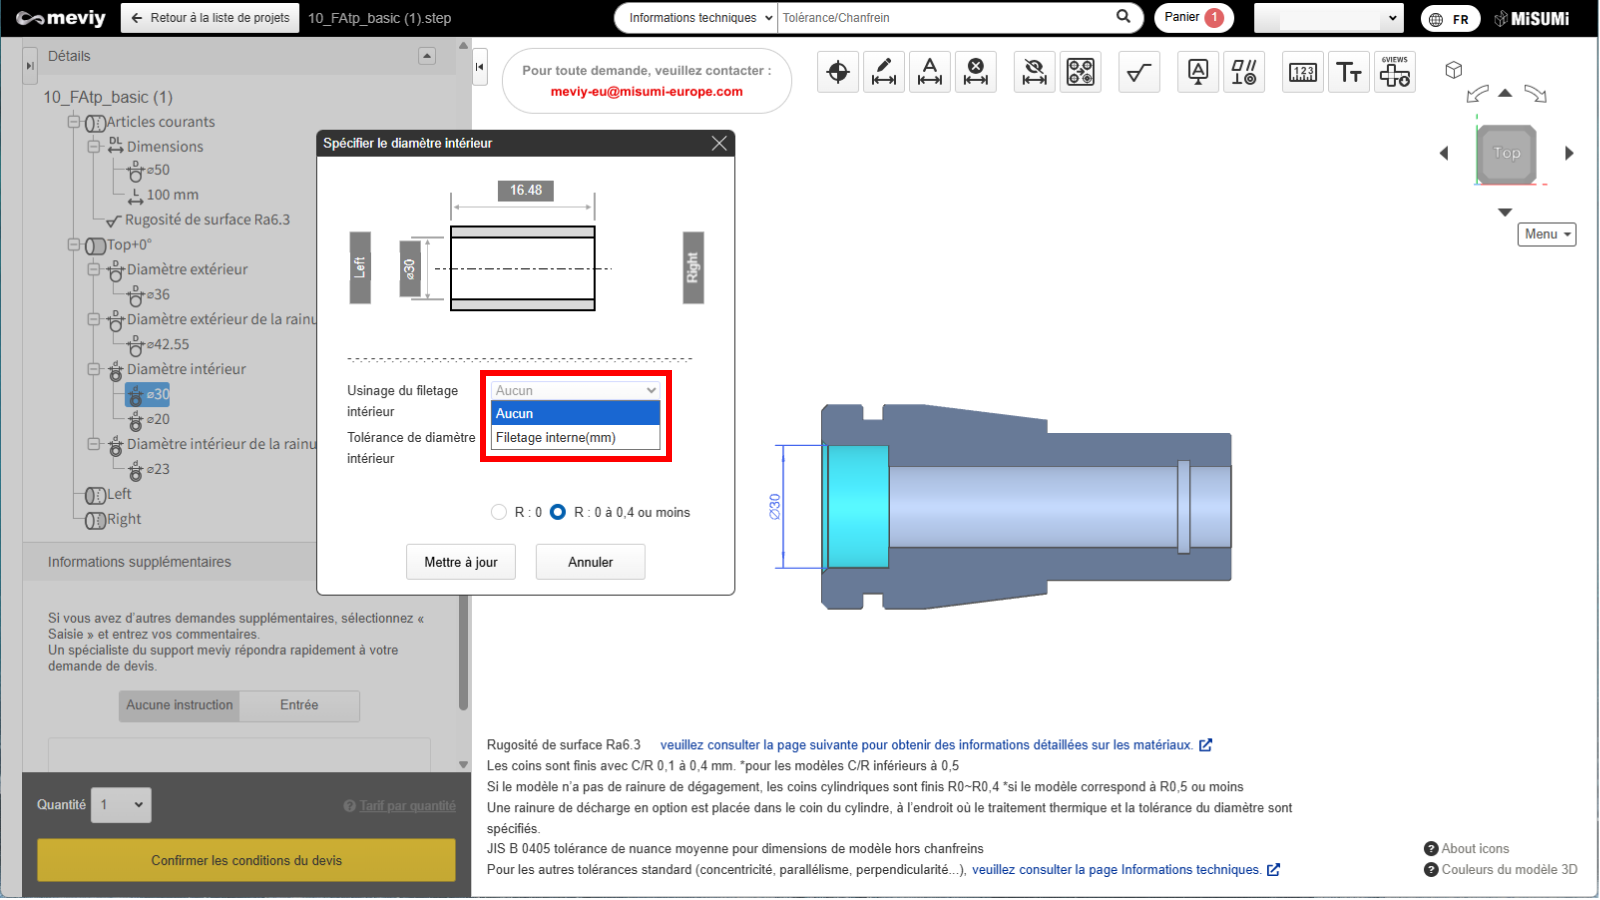Open the view Menu dropdown
Screen dimensions: 1600x900
(1546, 234)
